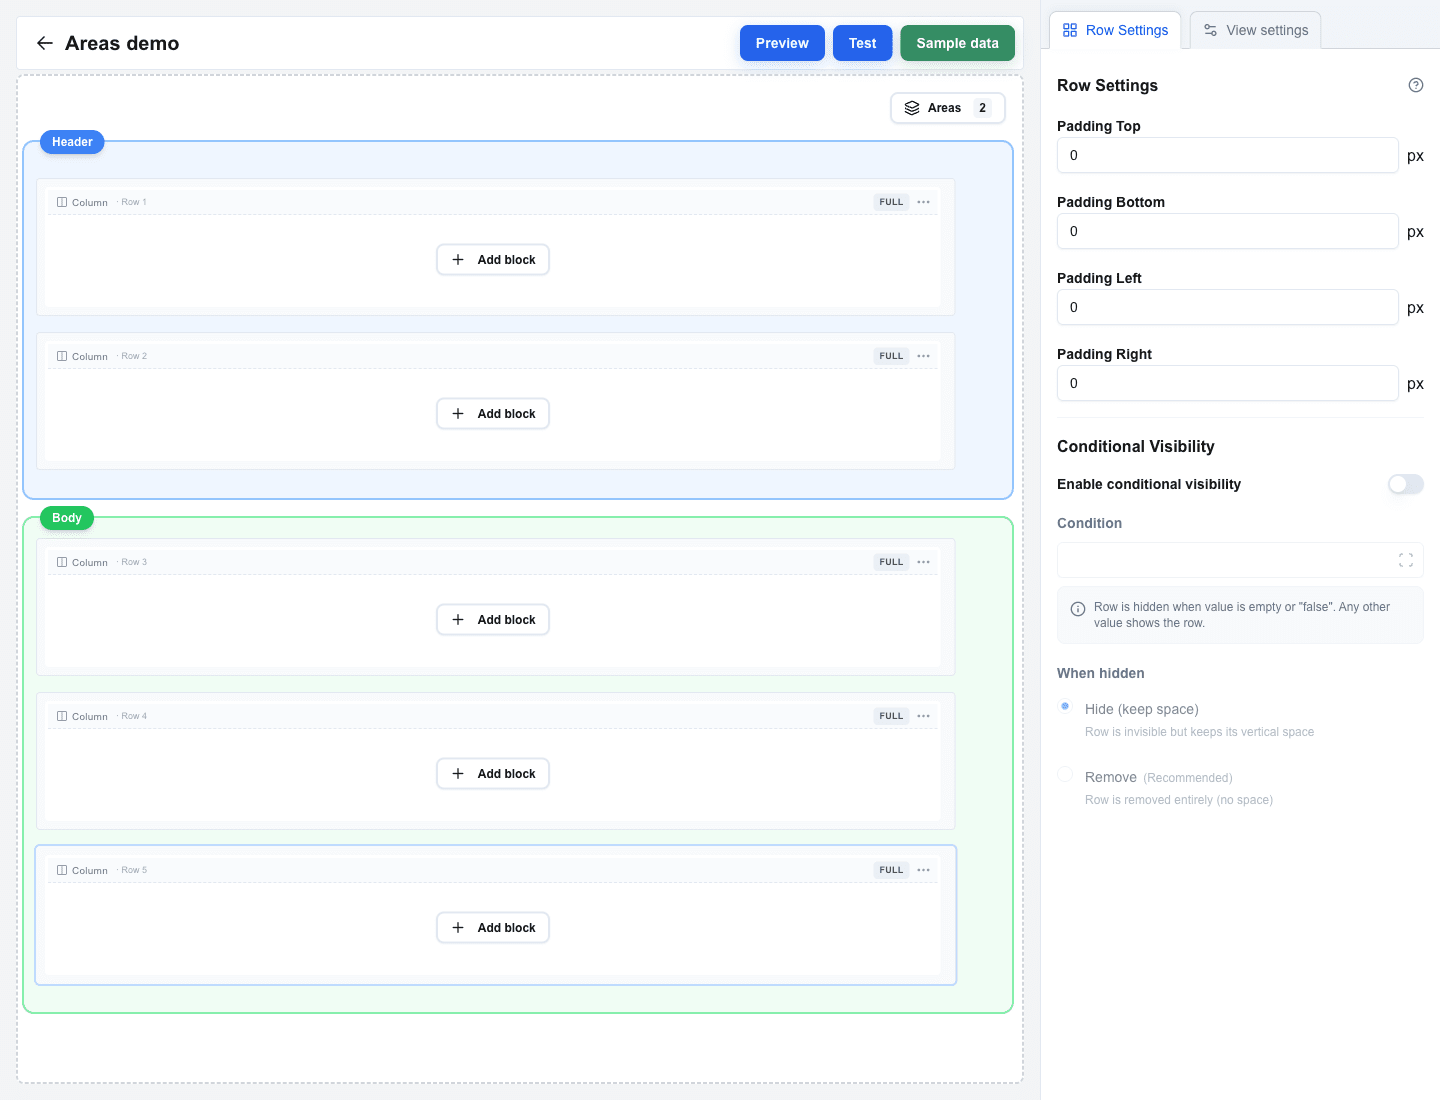Click the Column icon in Row 3
The width and height of the screenshot is (1440, 1100).
click(62, 562)
